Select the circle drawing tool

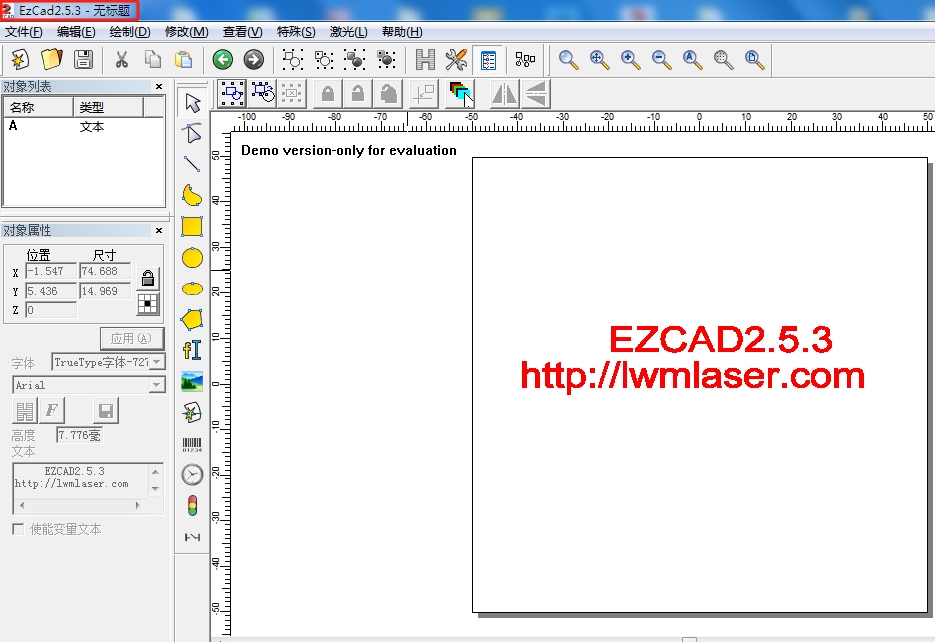[192, 258]
